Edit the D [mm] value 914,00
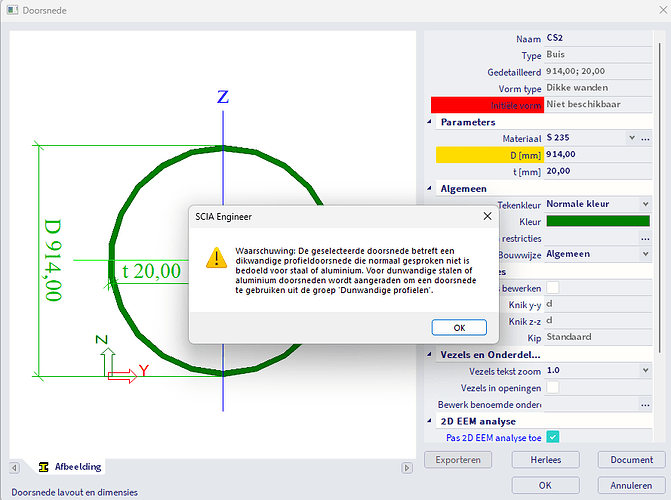The width and height of the screenshot is (671, 500). tap(598, 155)
